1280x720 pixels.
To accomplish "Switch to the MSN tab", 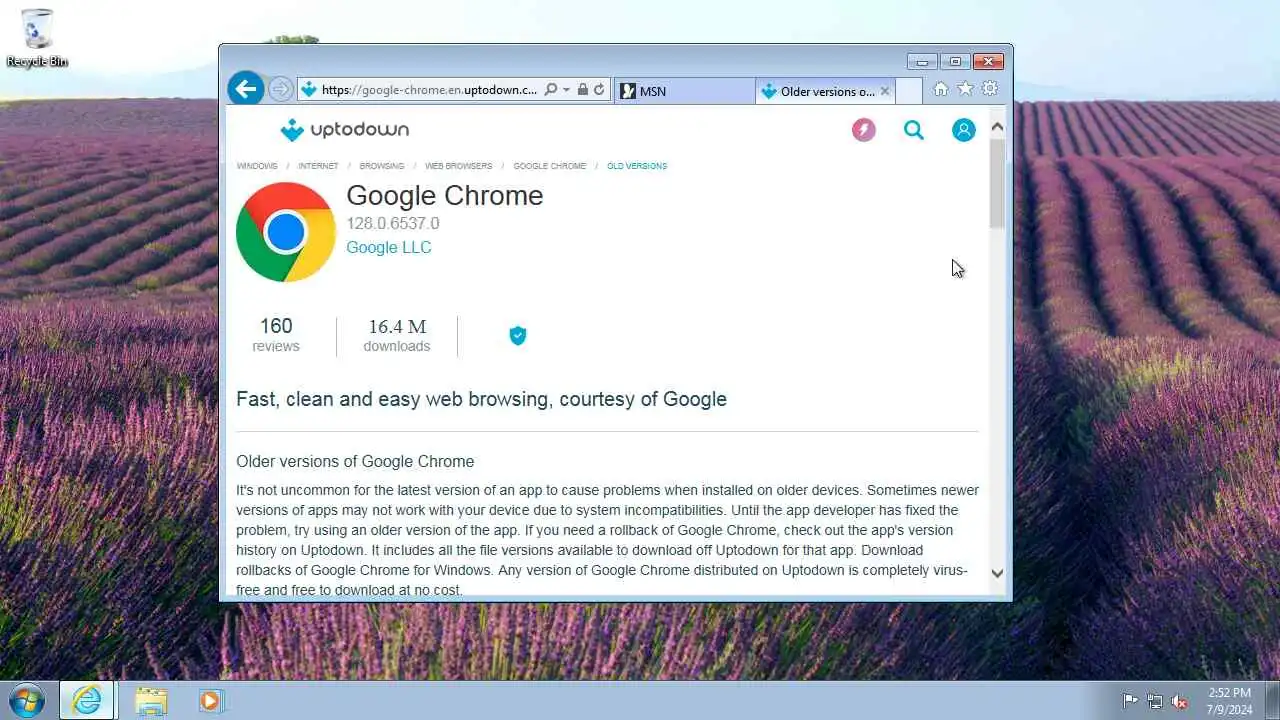I will pos(685,91).
